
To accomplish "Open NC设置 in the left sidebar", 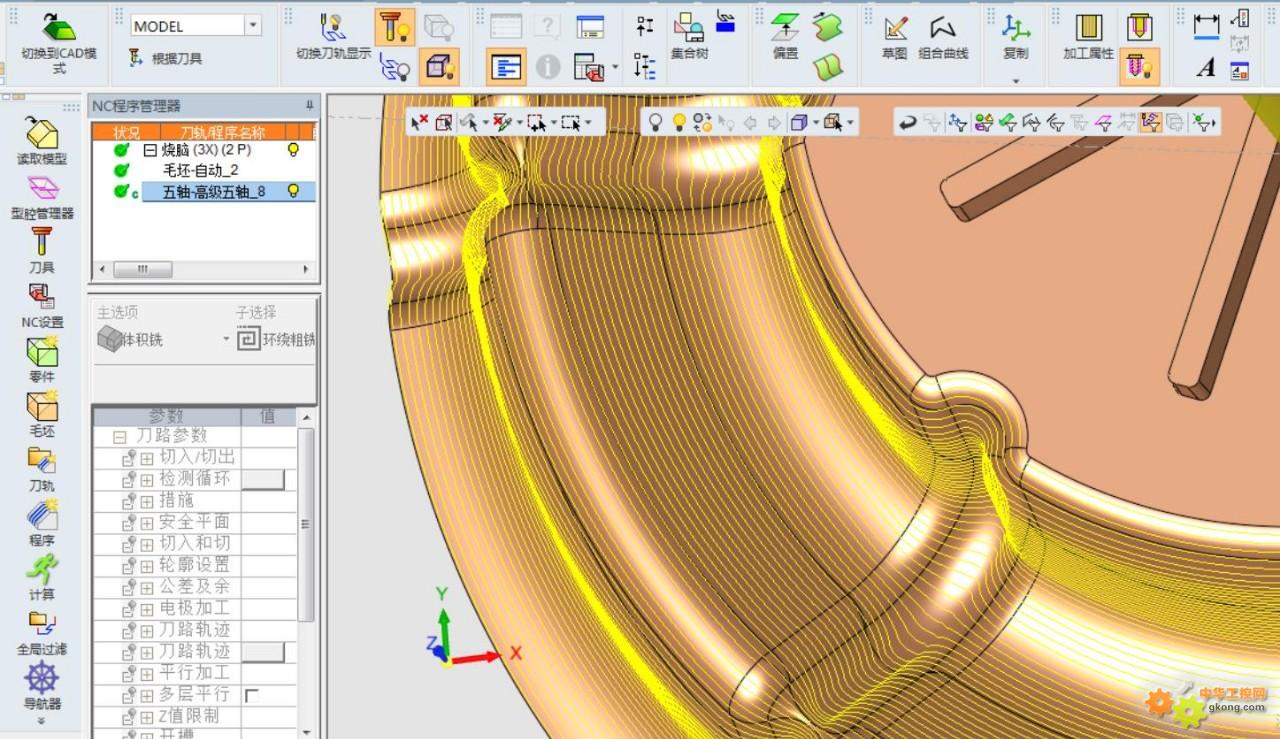I will (41, 297).
